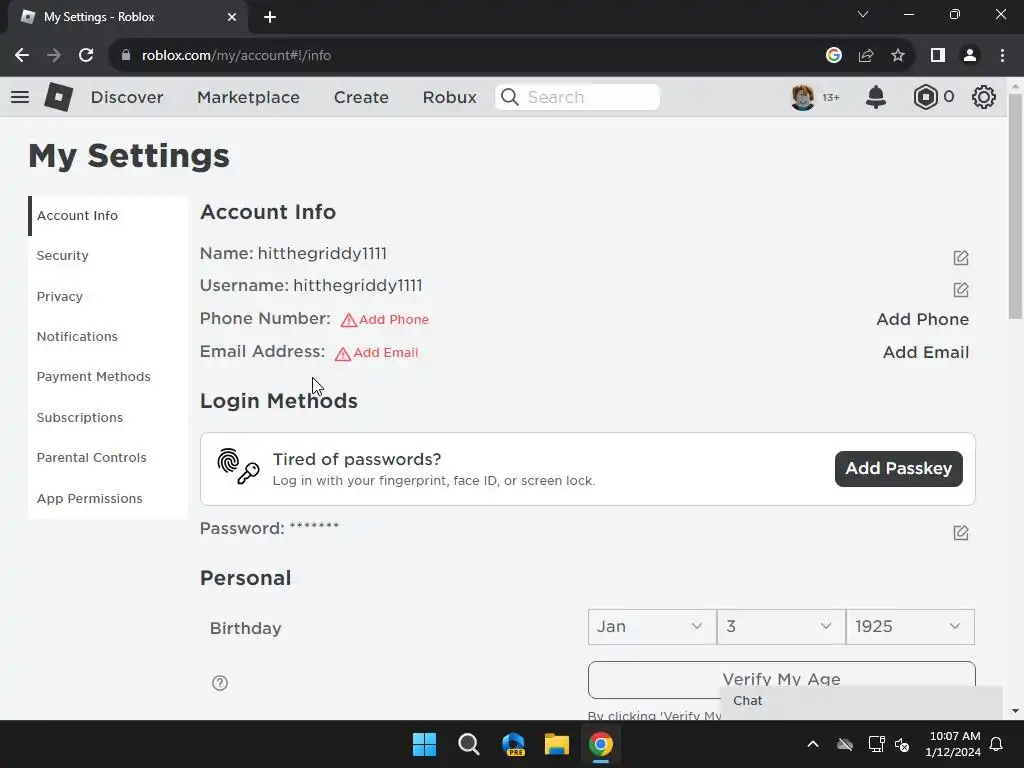The height and width of the screenshot is (768, 1024).
Task: Click the taskbar volume muted icon
Action: coord(902,744)
